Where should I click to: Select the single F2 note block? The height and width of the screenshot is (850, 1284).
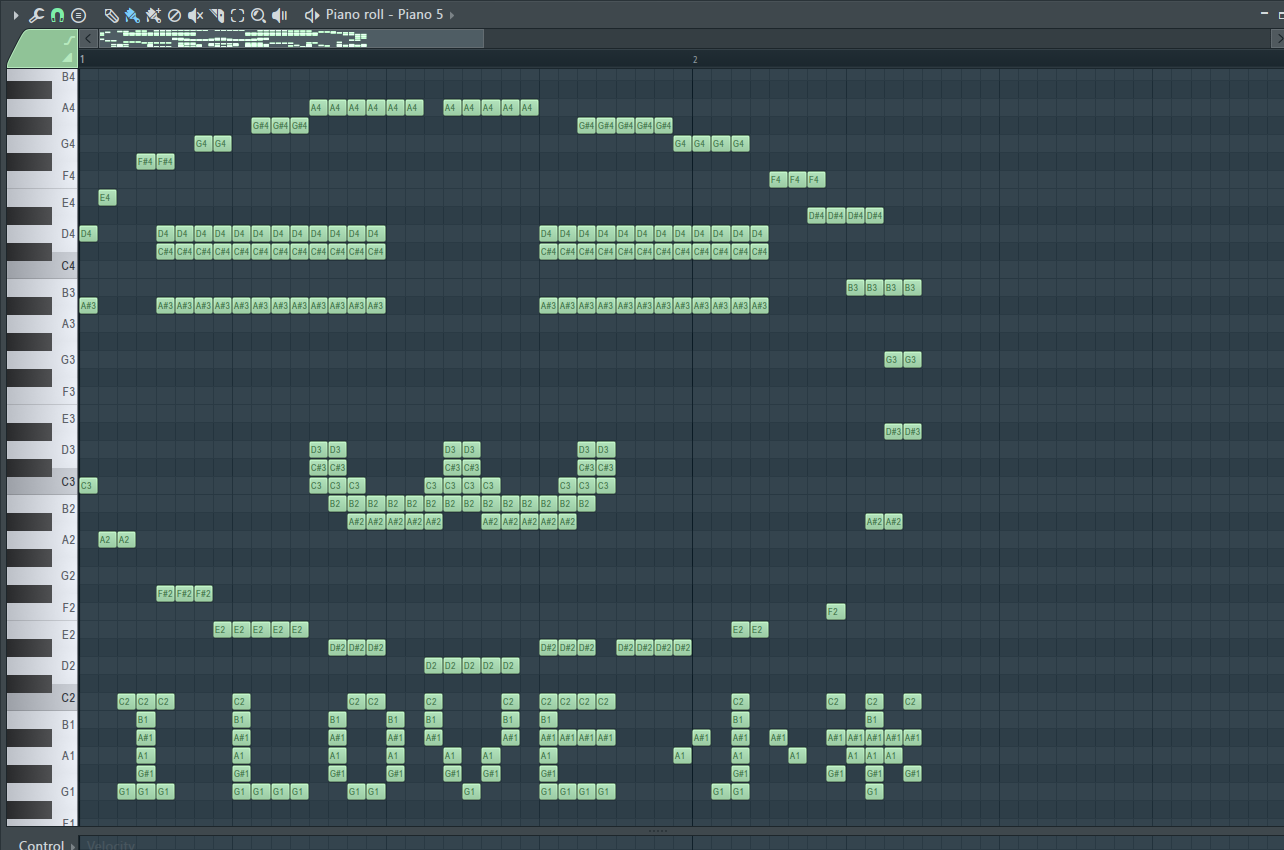tap(835, 612)
